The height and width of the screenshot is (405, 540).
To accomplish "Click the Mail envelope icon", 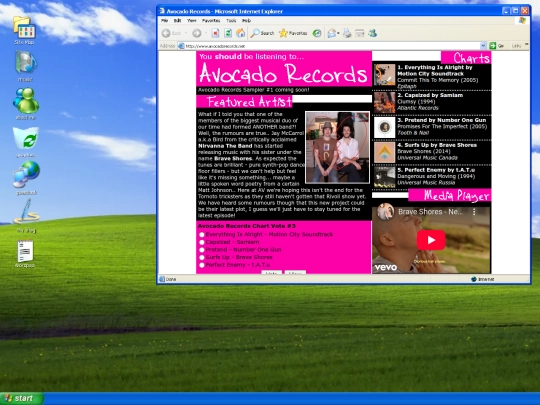I will coord(332,33).
